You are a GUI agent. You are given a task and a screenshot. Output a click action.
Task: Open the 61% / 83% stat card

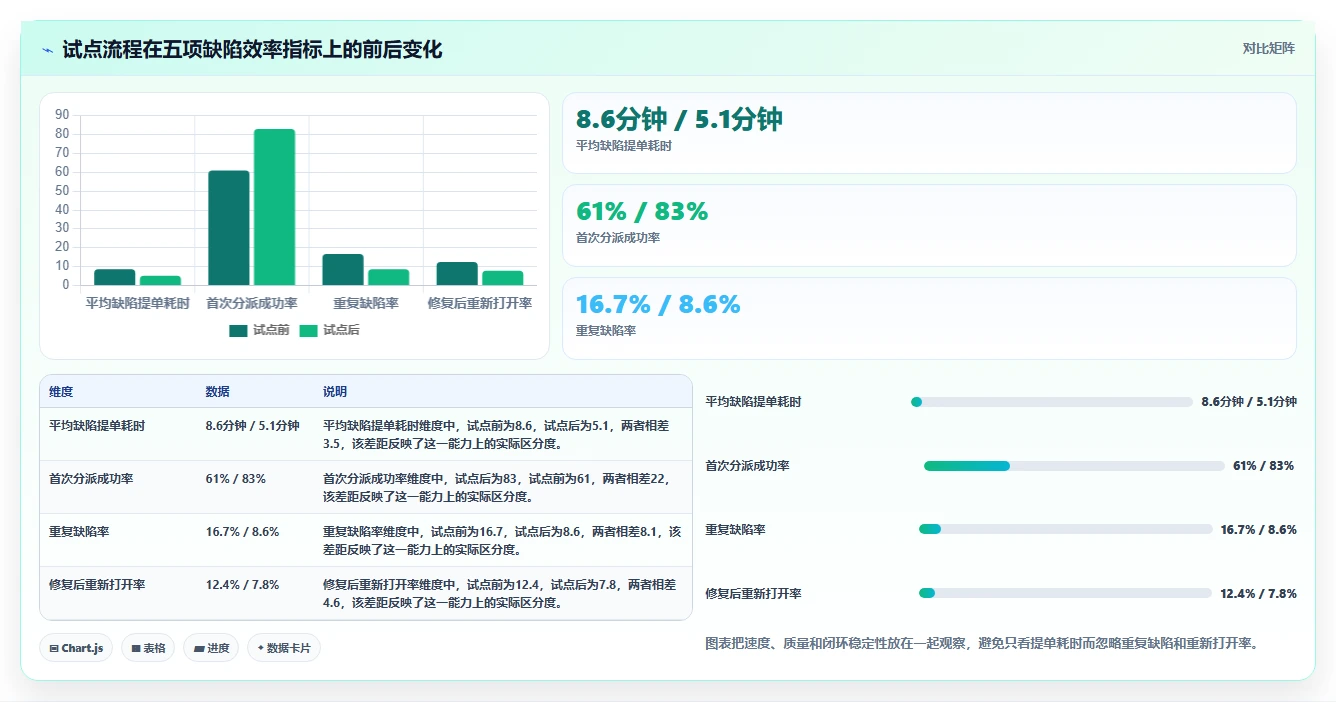click(929, 225)
